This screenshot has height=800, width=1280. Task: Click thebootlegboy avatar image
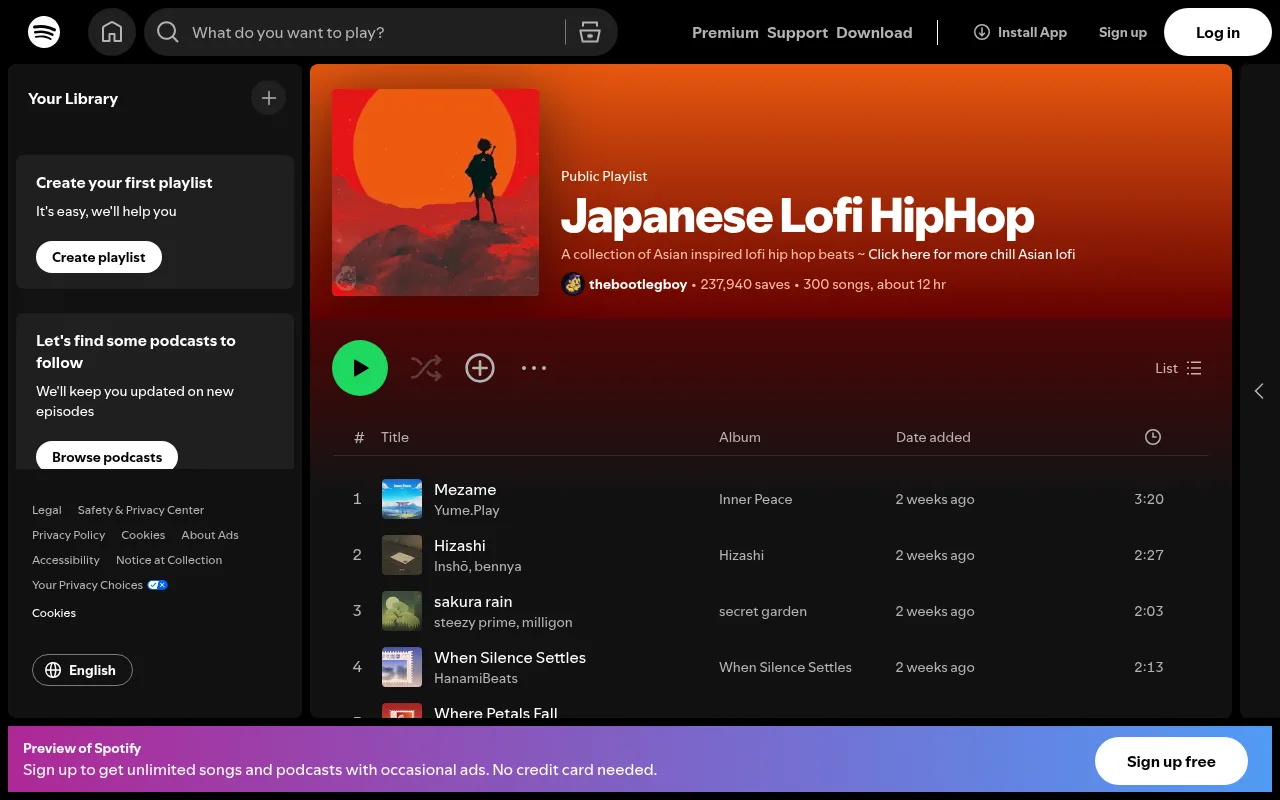click(x=573, y=284)
